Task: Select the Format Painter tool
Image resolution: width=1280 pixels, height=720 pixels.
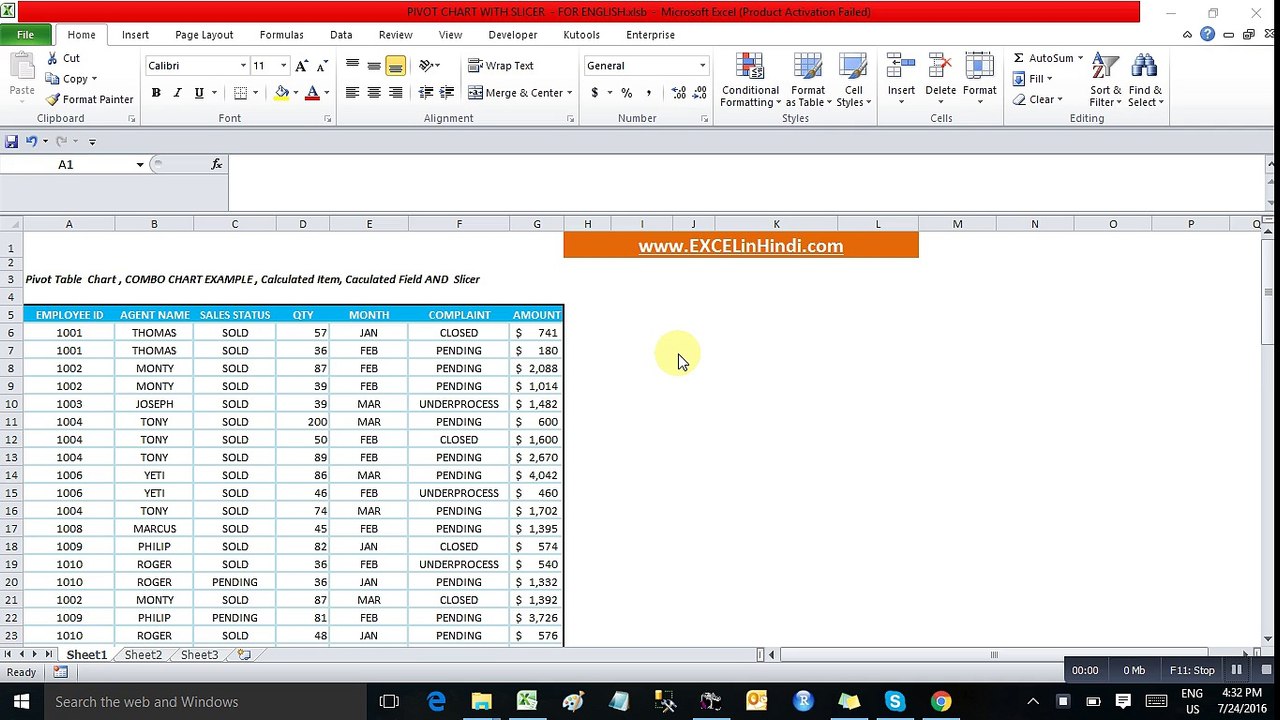Action: click(x=90, y=99)
